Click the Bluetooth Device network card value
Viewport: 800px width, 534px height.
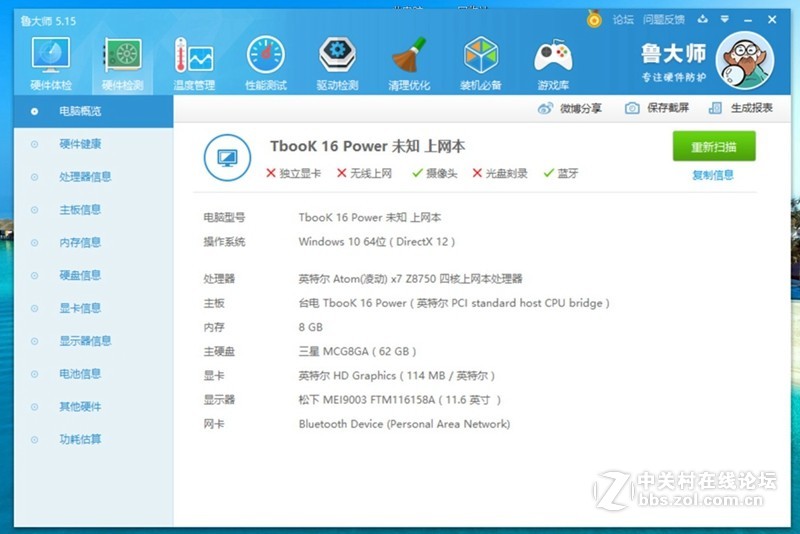(404, 424)
